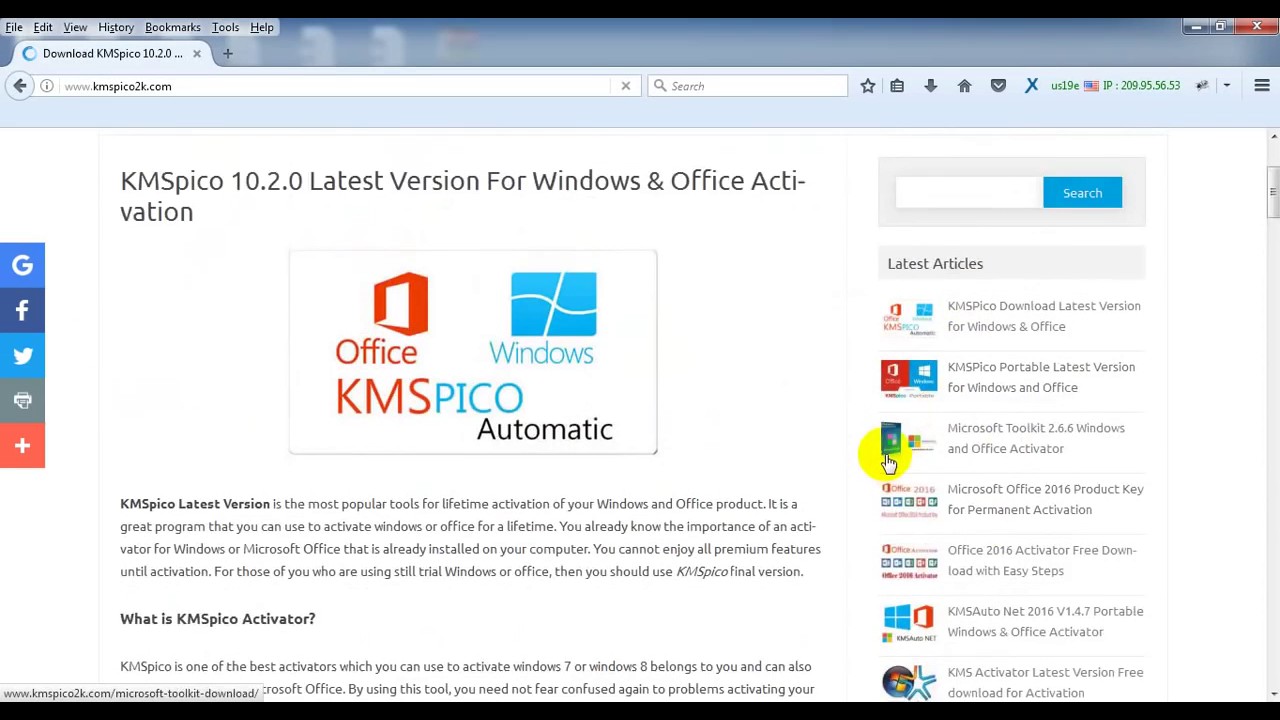Click the 'What is KMSpico Activator?' heading

tap(218, 619)
